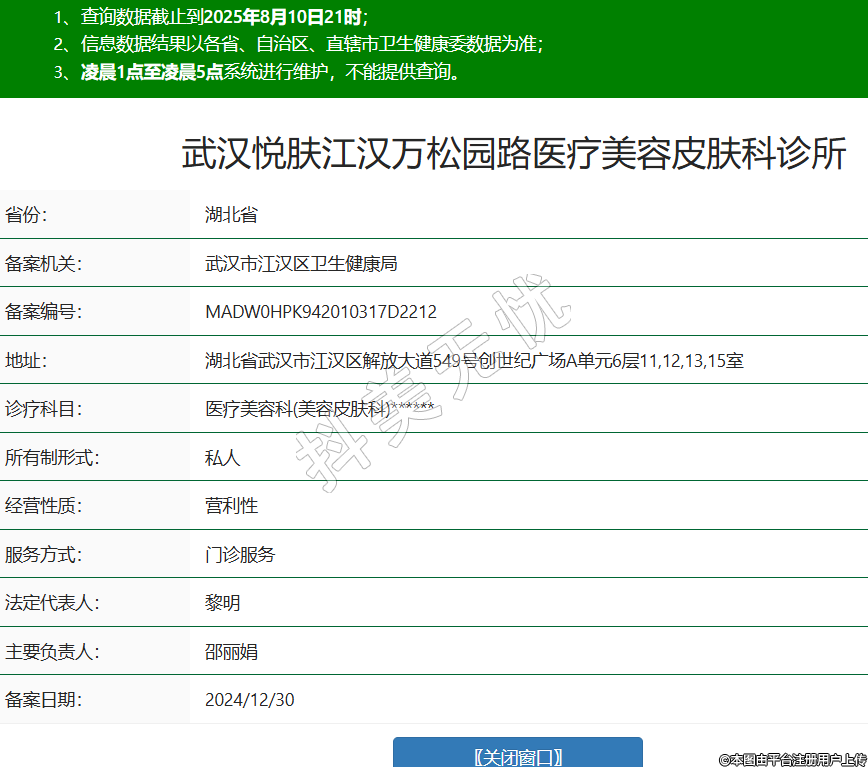Select the record number MADW0HPK942010317D2212

click(320, 312)
